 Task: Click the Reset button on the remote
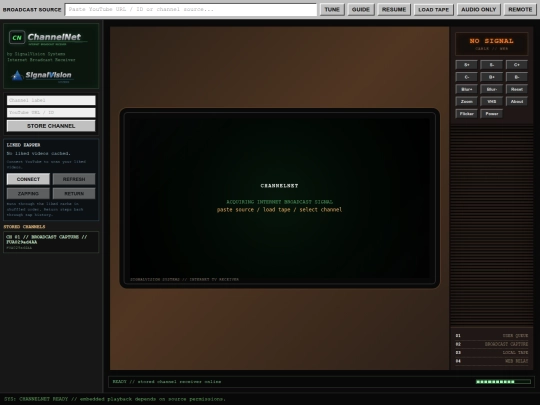coord(517,89)
